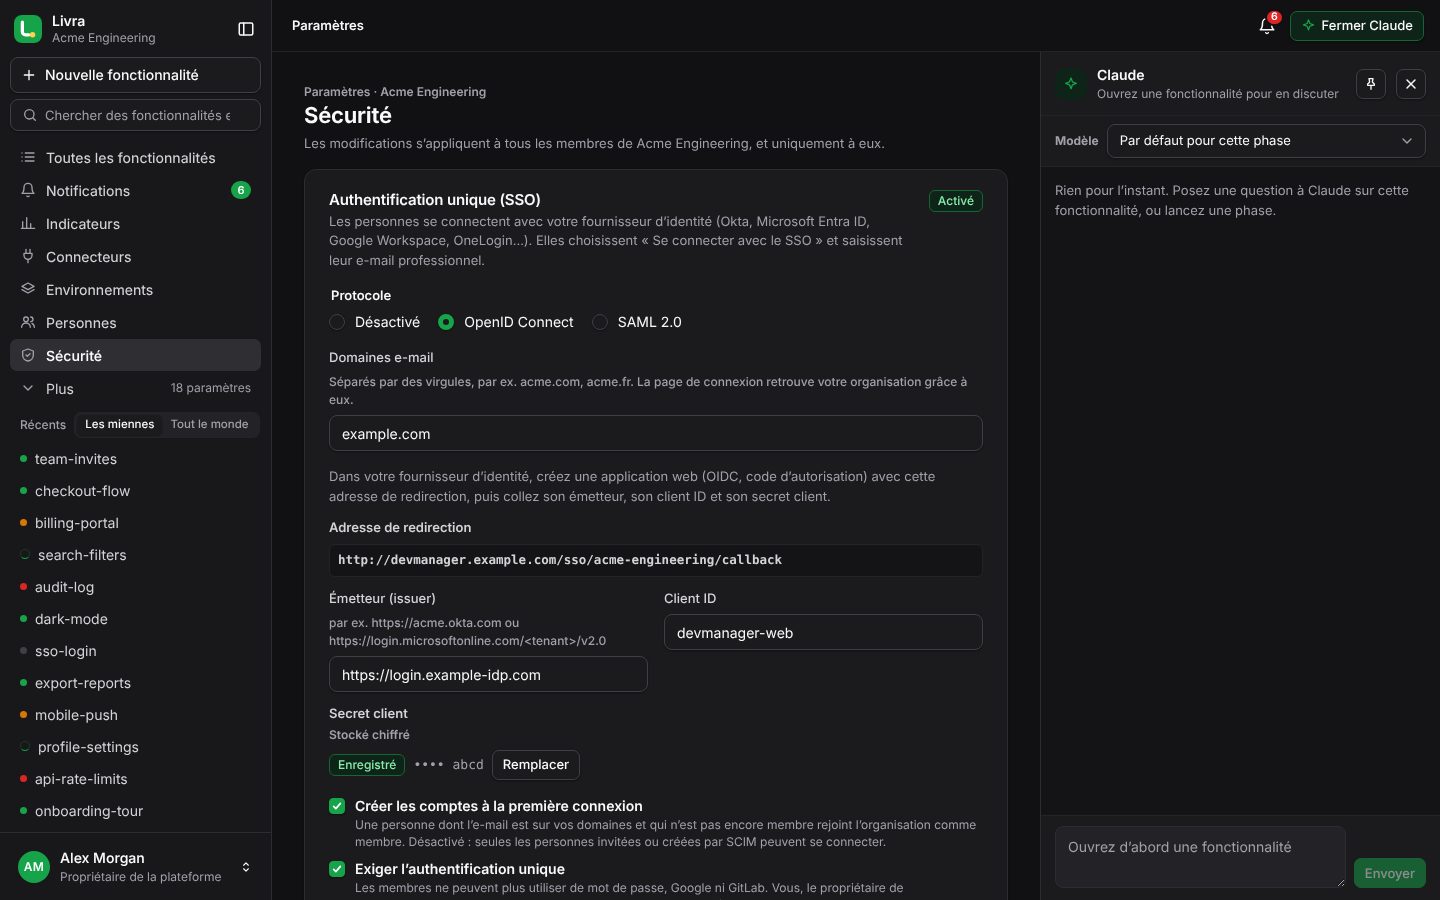1440x900 pixels.
Task: Edit the Domaines e-mail field
Action: (x=656, y=433)
